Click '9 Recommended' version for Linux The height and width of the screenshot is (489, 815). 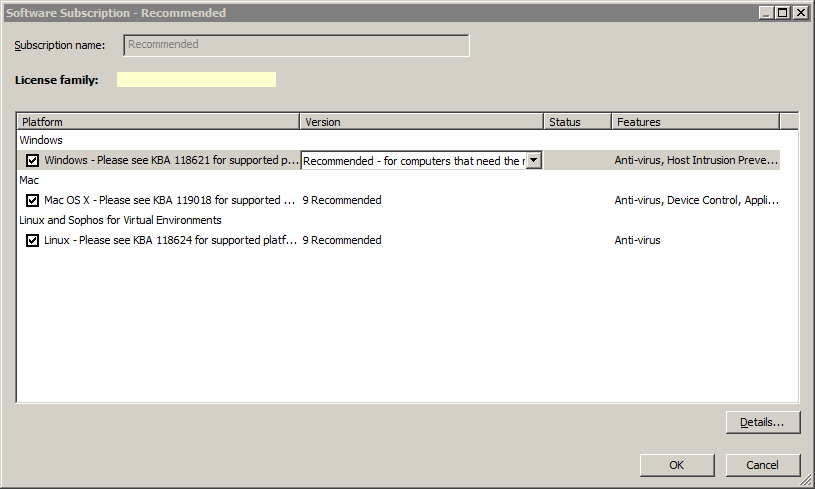(342, 240)
